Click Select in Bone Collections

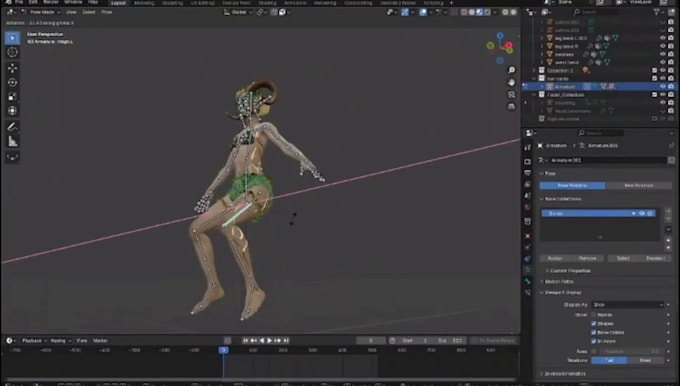[x=623, y=258]
